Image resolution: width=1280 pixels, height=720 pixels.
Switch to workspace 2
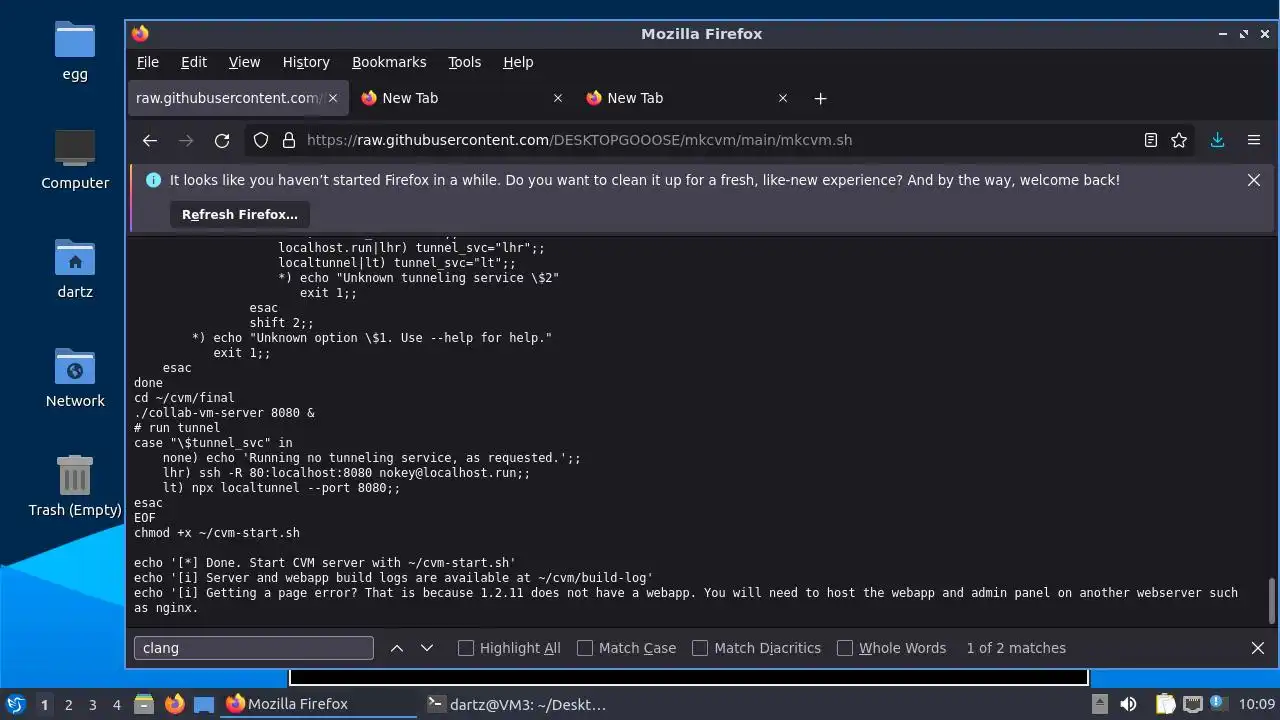68,704
